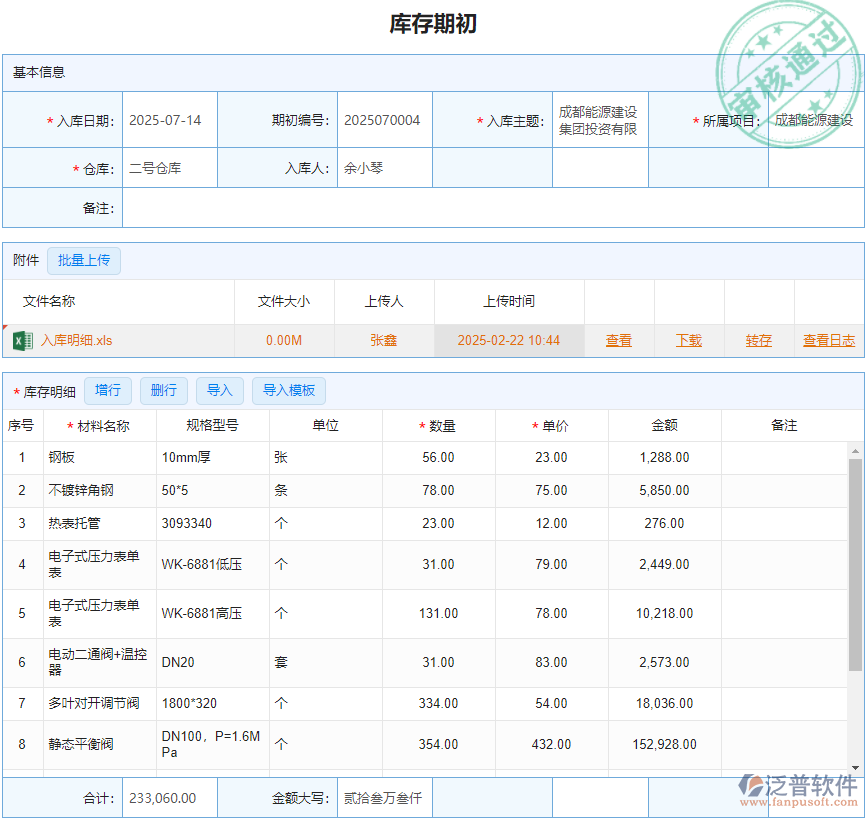Click the 批量上传 button
This screenshot has width=868, height=818.
pyautogui.click(x=84, y=261)
